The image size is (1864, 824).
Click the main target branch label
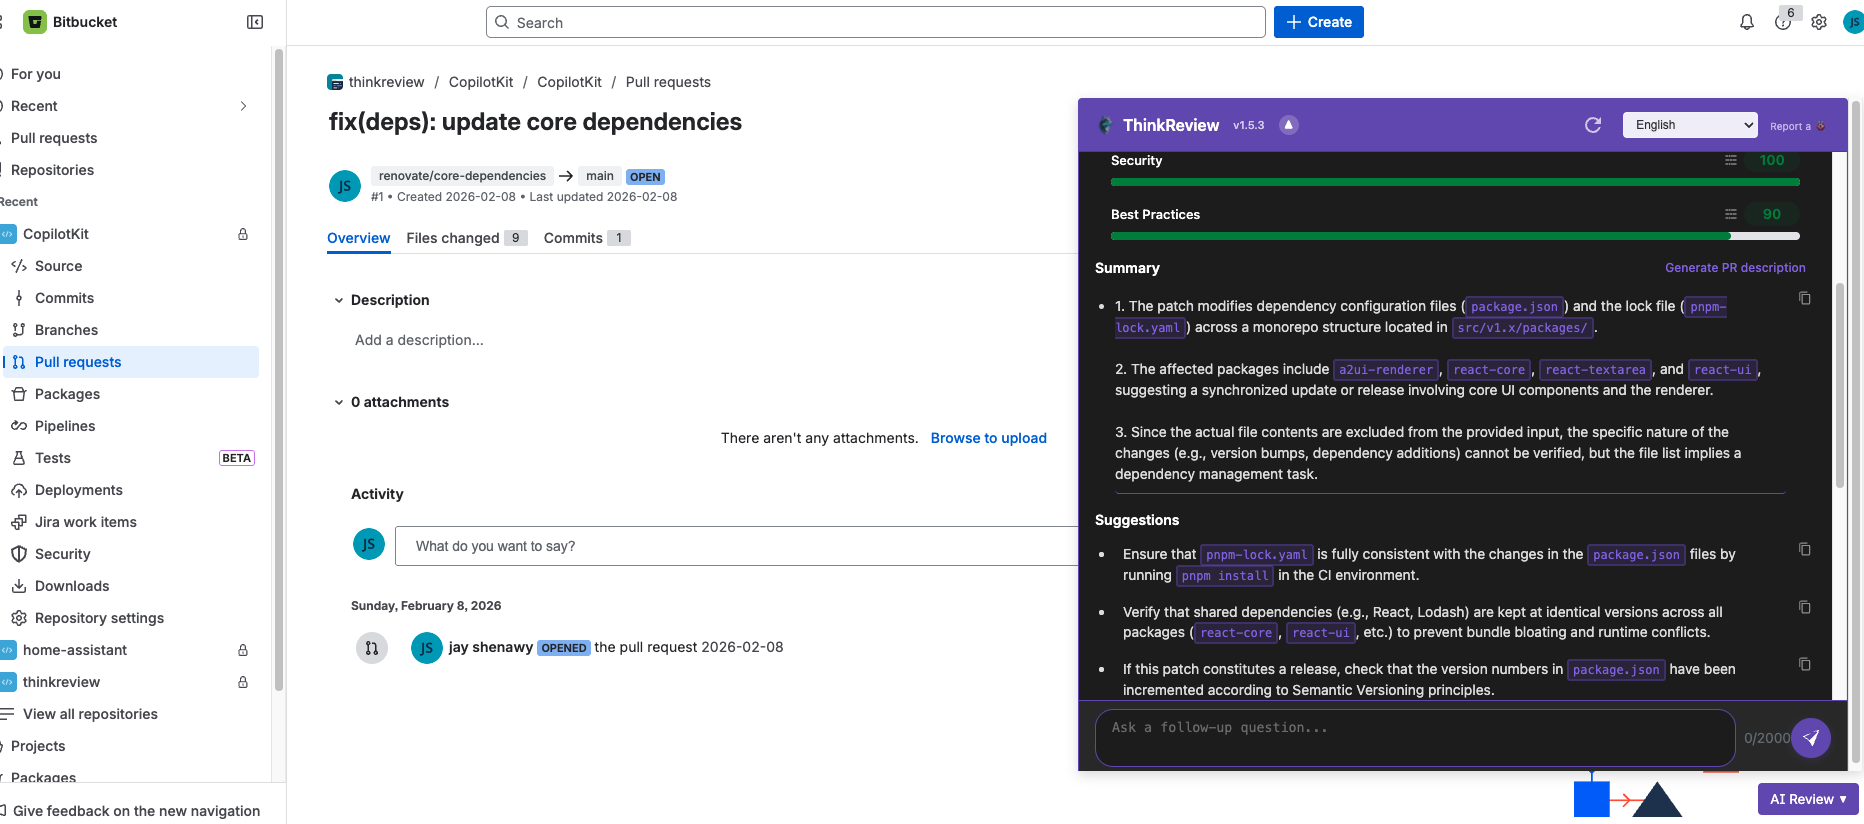[600, 176]
